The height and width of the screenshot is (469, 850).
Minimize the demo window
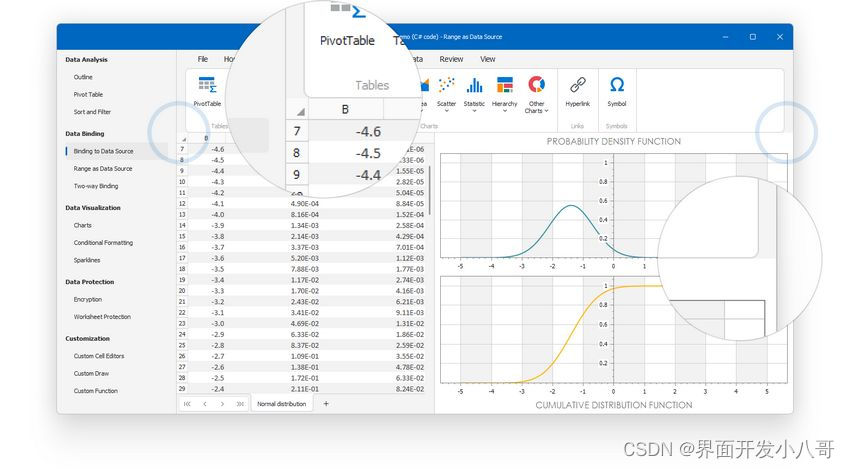tap(725, 37)
